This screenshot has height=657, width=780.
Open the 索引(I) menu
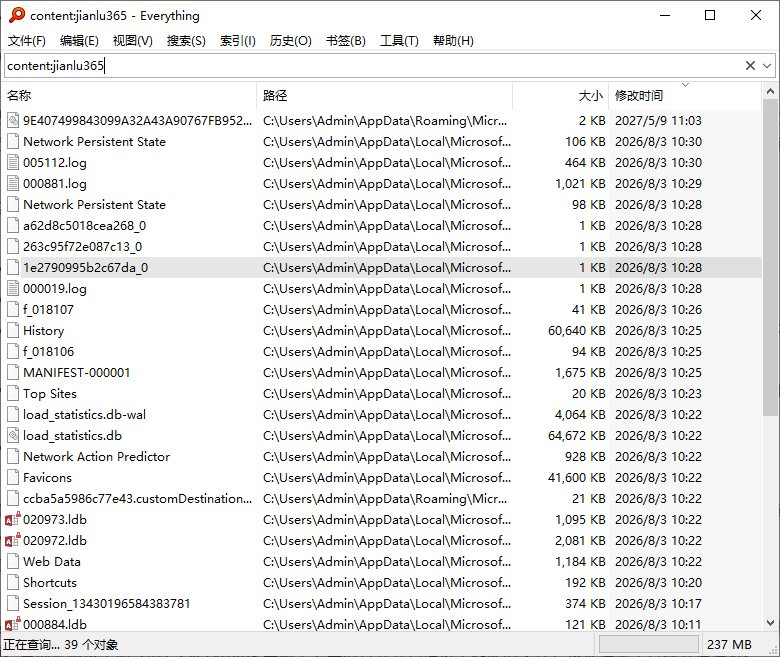point(238,41)
